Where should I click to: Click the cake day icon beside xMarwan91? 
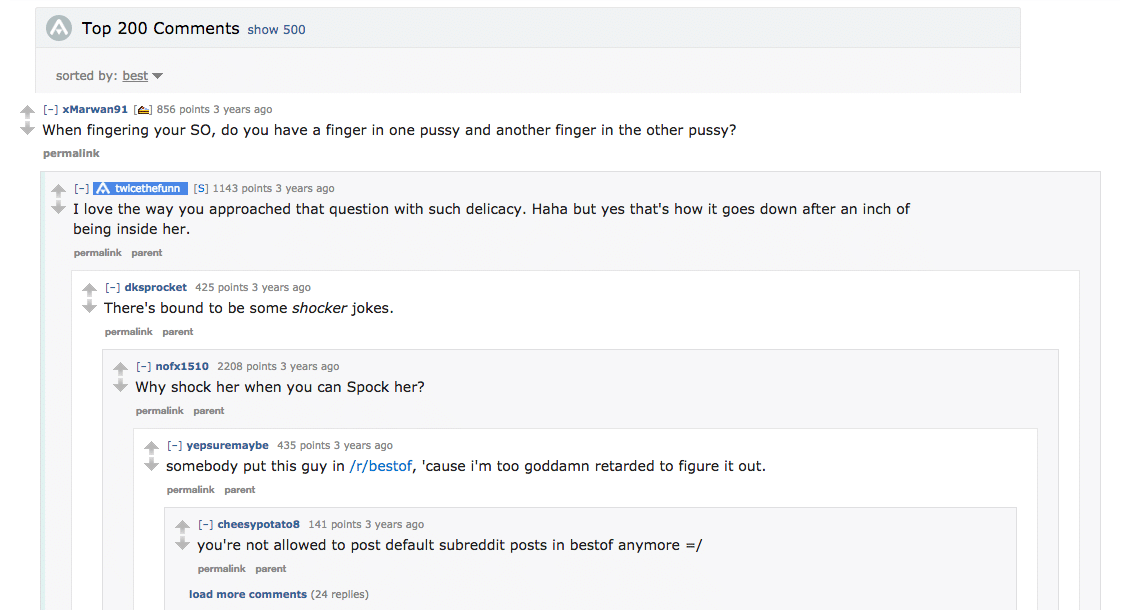[x=143, y=110]
